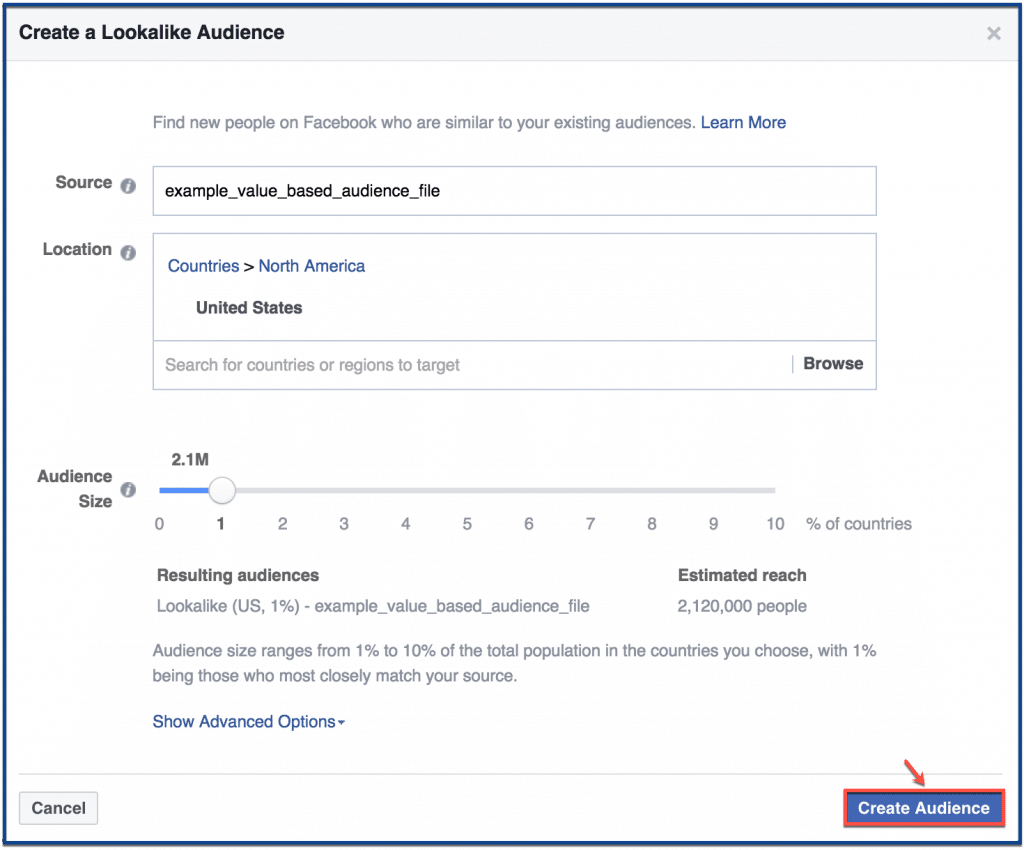Image resolution: width=1024 pixels, height=850 pixels.
Task: Click the audience size slider handle
Action: coord(222,490)
